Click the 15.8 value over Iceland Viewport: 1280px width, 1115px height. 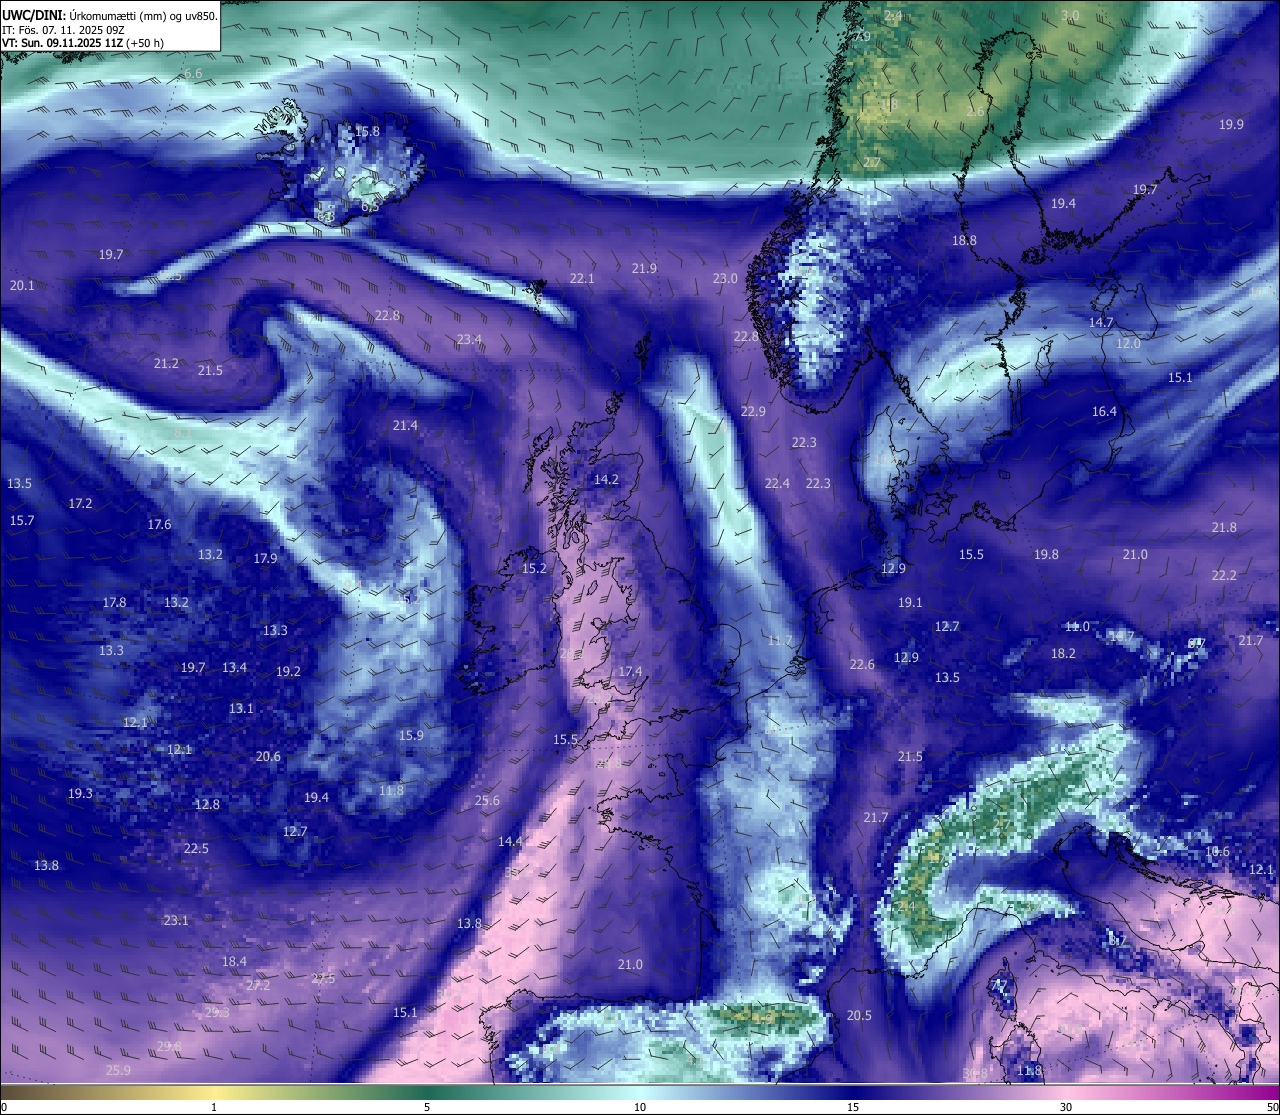pyautogui.click(x=367, y=131)
